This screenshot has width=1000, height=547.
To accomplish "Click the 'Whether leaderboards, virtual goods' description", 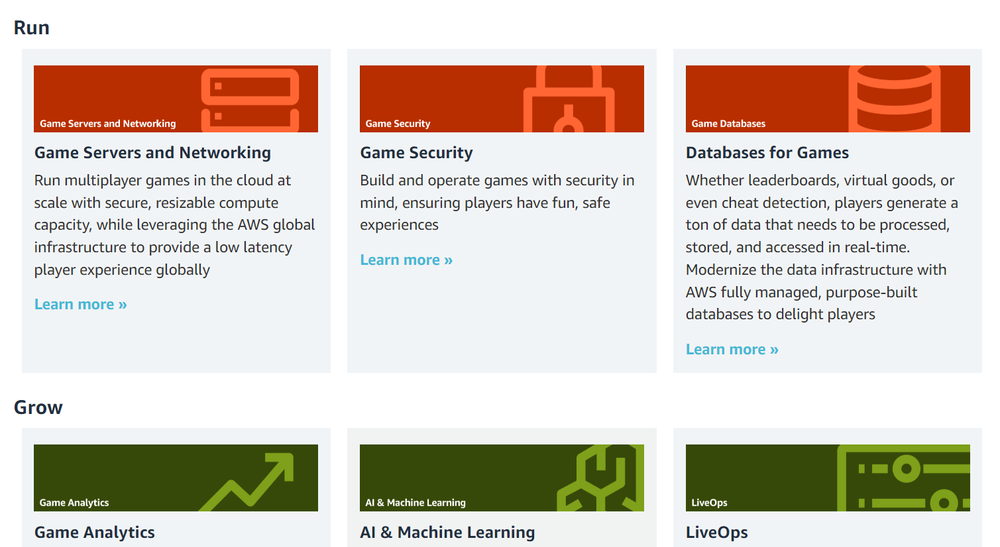I will click(822, 247).
